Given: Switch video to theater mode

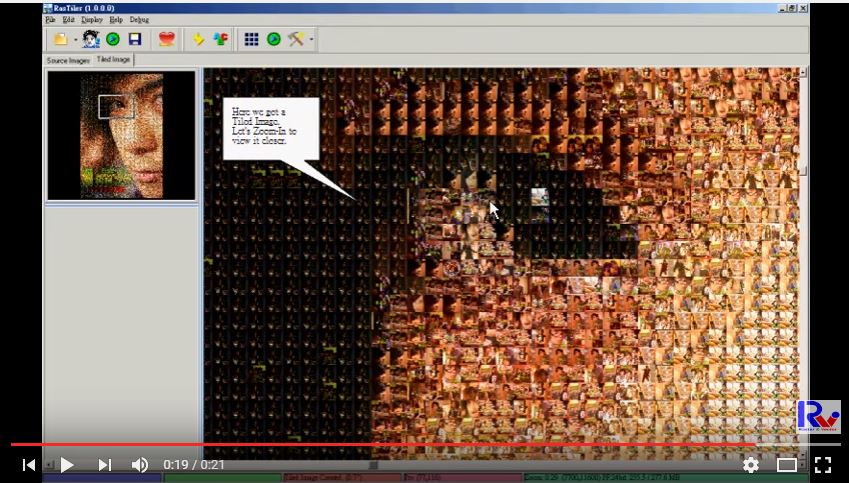Looking at the screenshot, I should point(786,465).
